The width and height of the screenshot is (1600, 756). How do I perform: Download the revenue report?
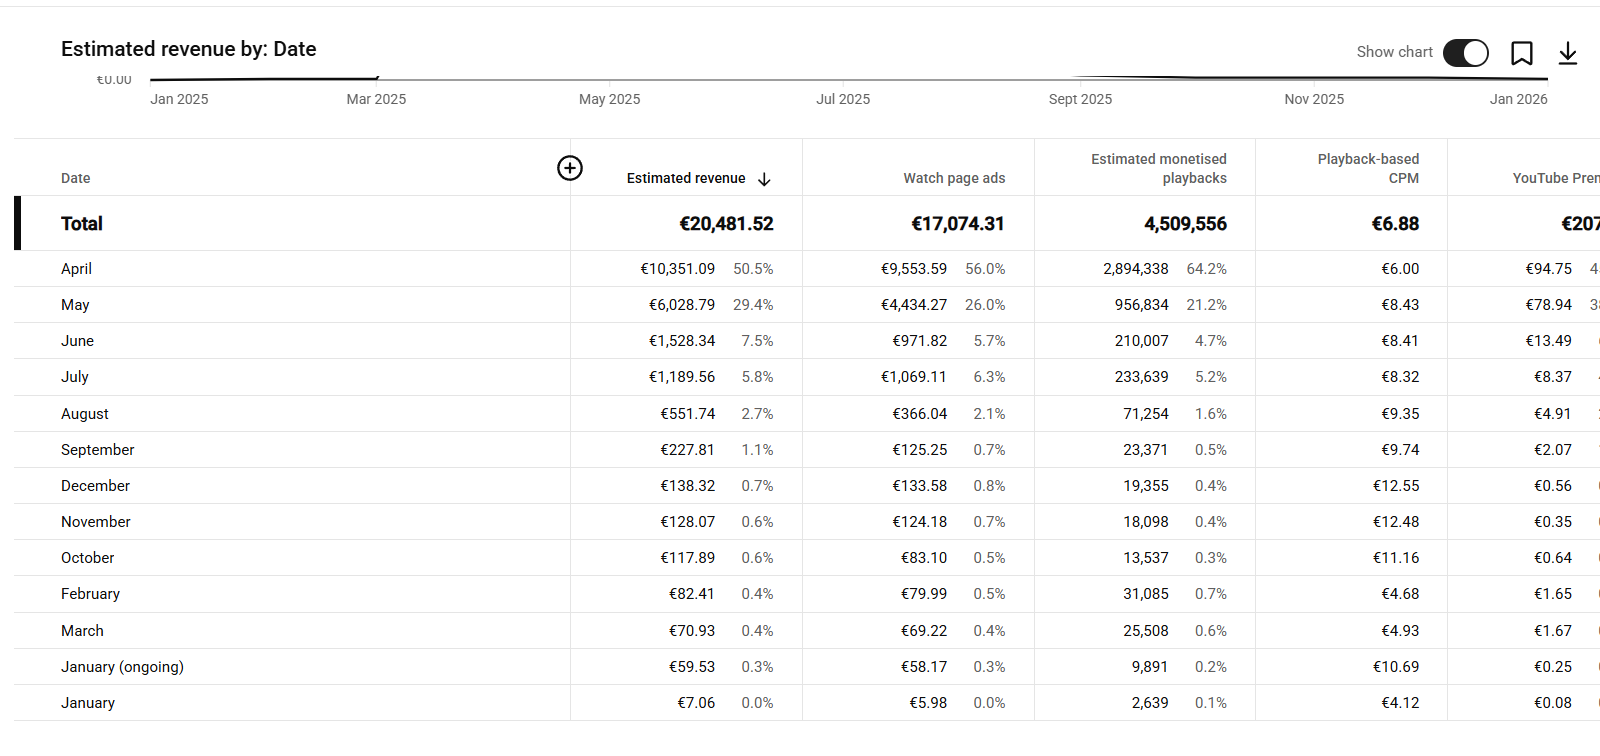click(1567, 53)
